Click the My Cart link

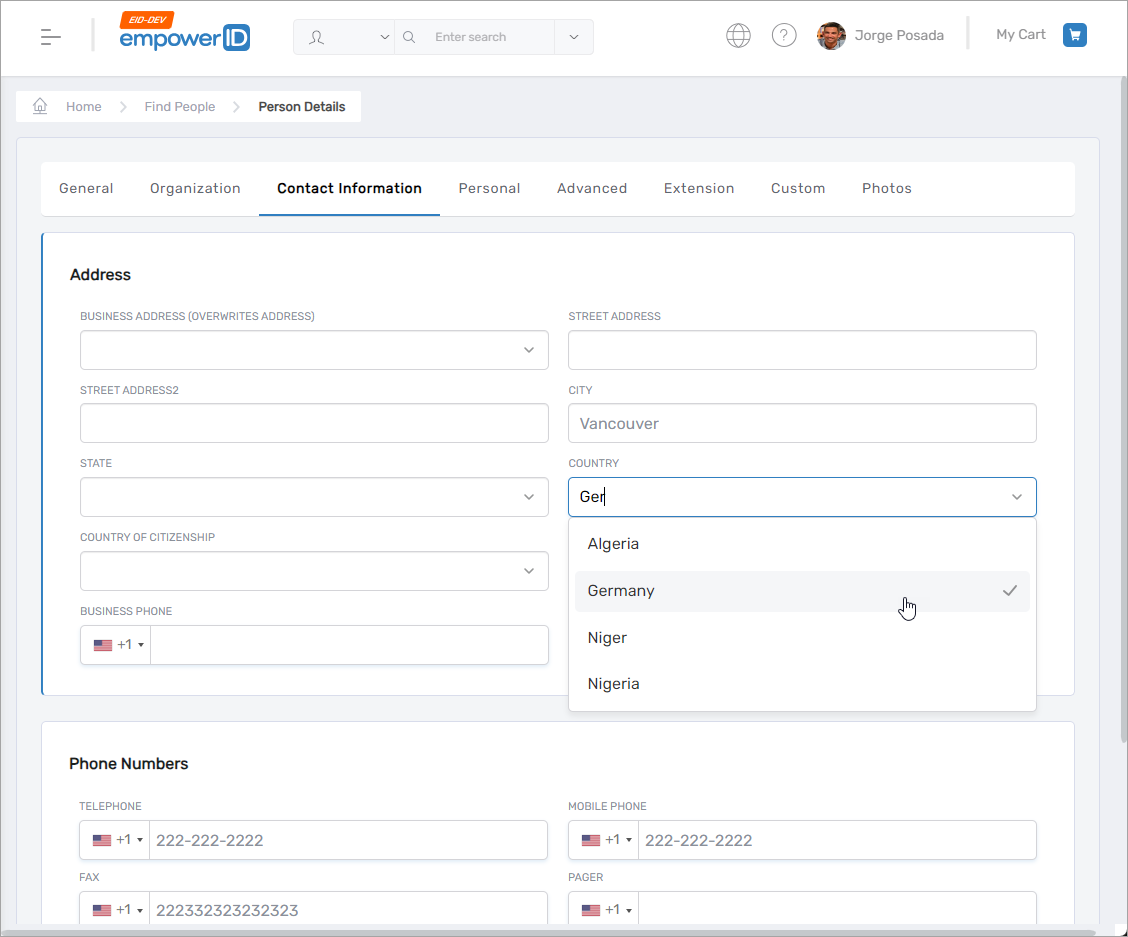(x=1020, y=35)
